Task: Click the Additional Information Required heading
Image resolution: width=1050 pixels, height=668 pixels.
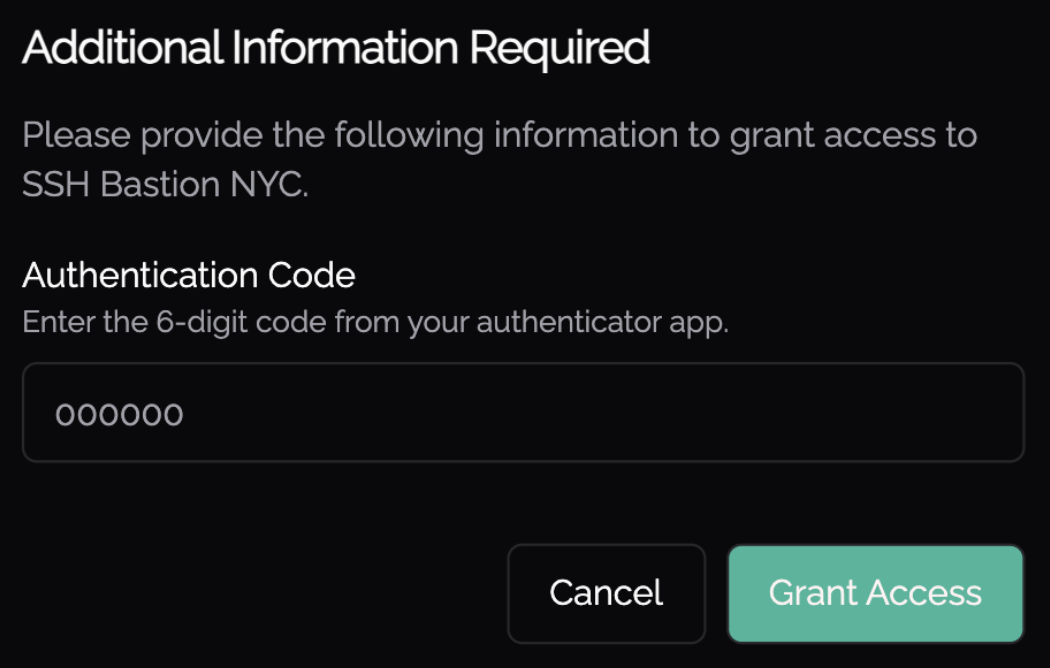Action: pyautogui.click(x=336, y=48)
